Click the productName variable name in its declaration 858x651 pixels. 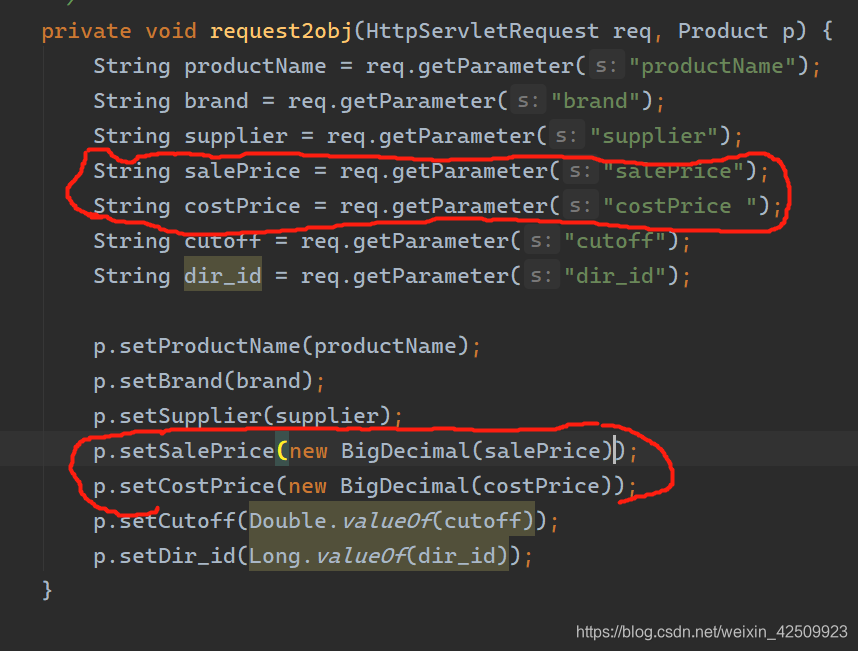255,66
